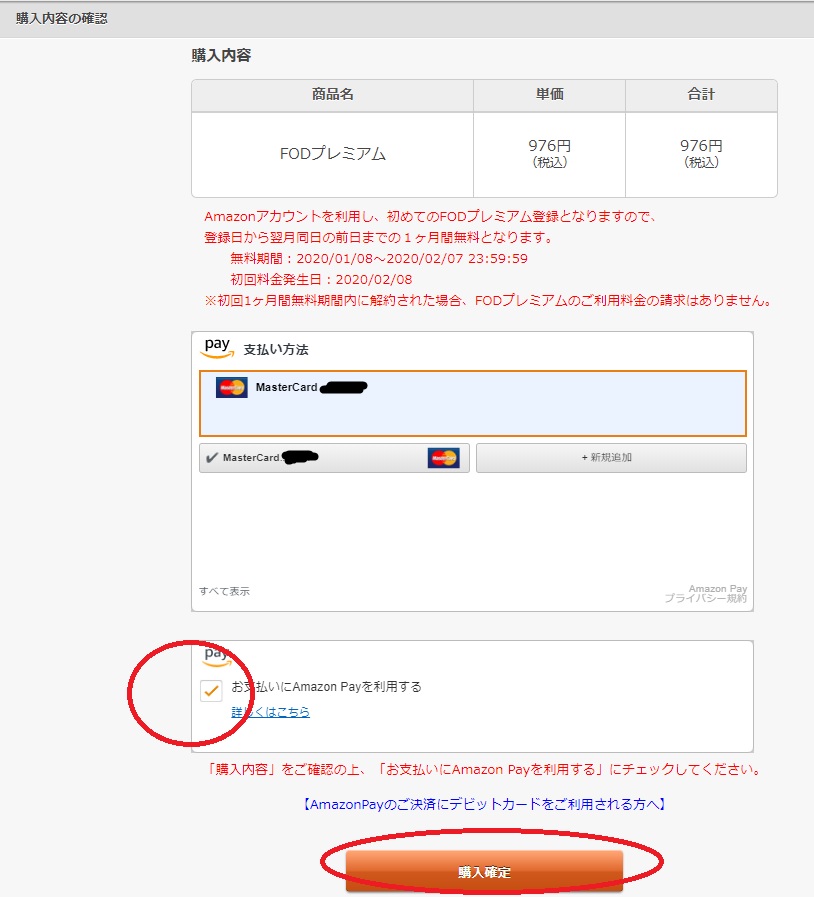
Task: Click the 無料期間 date range line
Action: (x=379, y=259)
